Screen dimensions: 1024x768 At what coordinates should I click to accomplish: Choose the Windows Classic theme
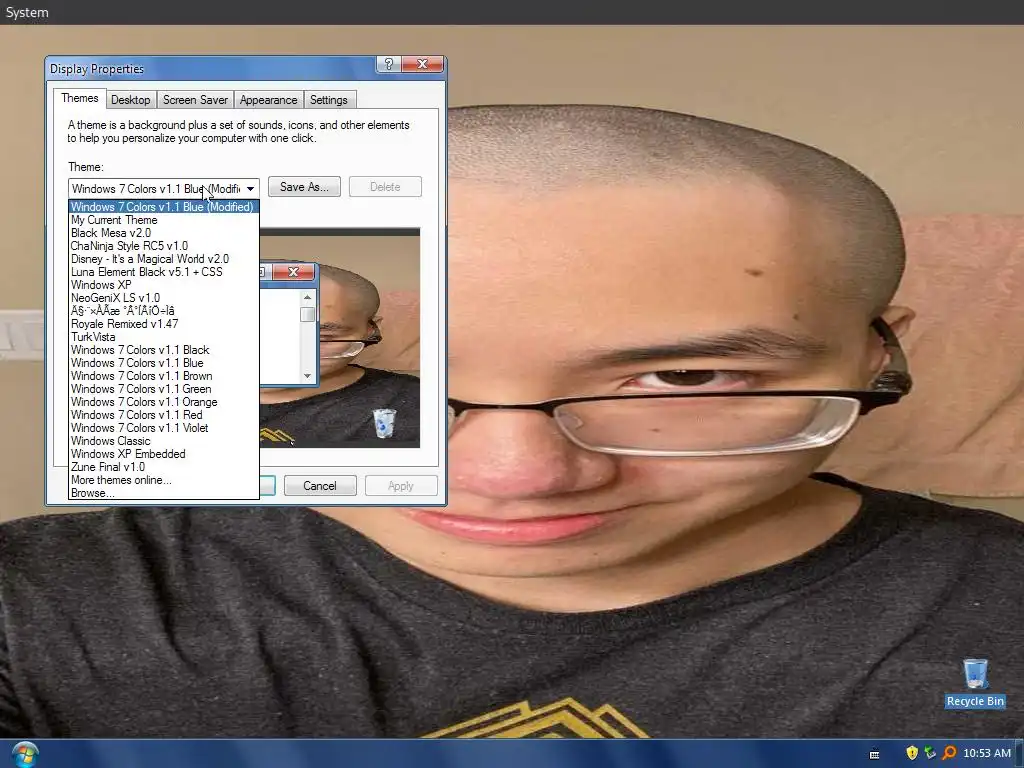tap(163, 441)
